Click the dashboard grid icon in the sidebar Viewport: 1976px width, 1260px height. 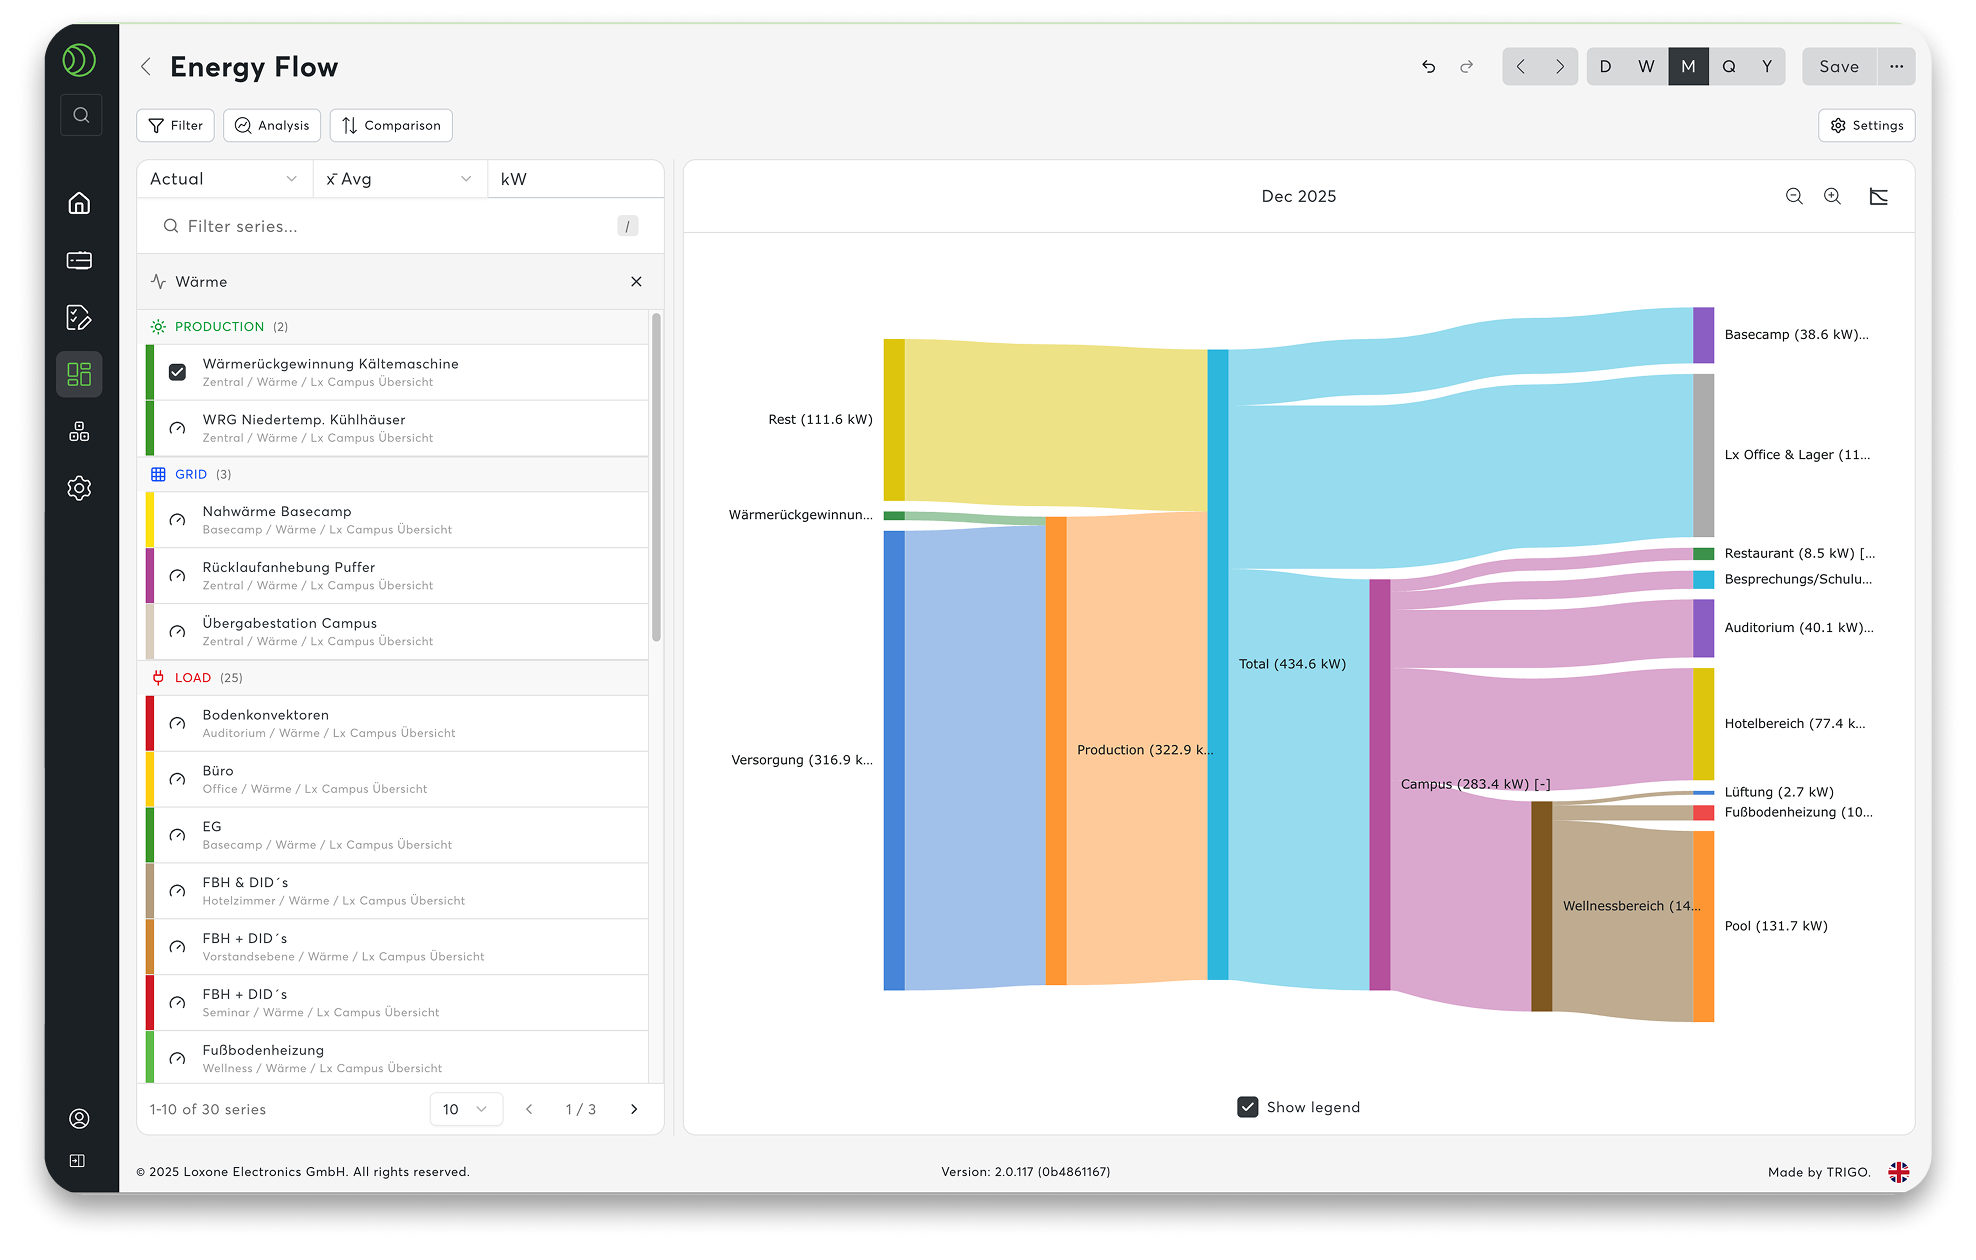79,373
